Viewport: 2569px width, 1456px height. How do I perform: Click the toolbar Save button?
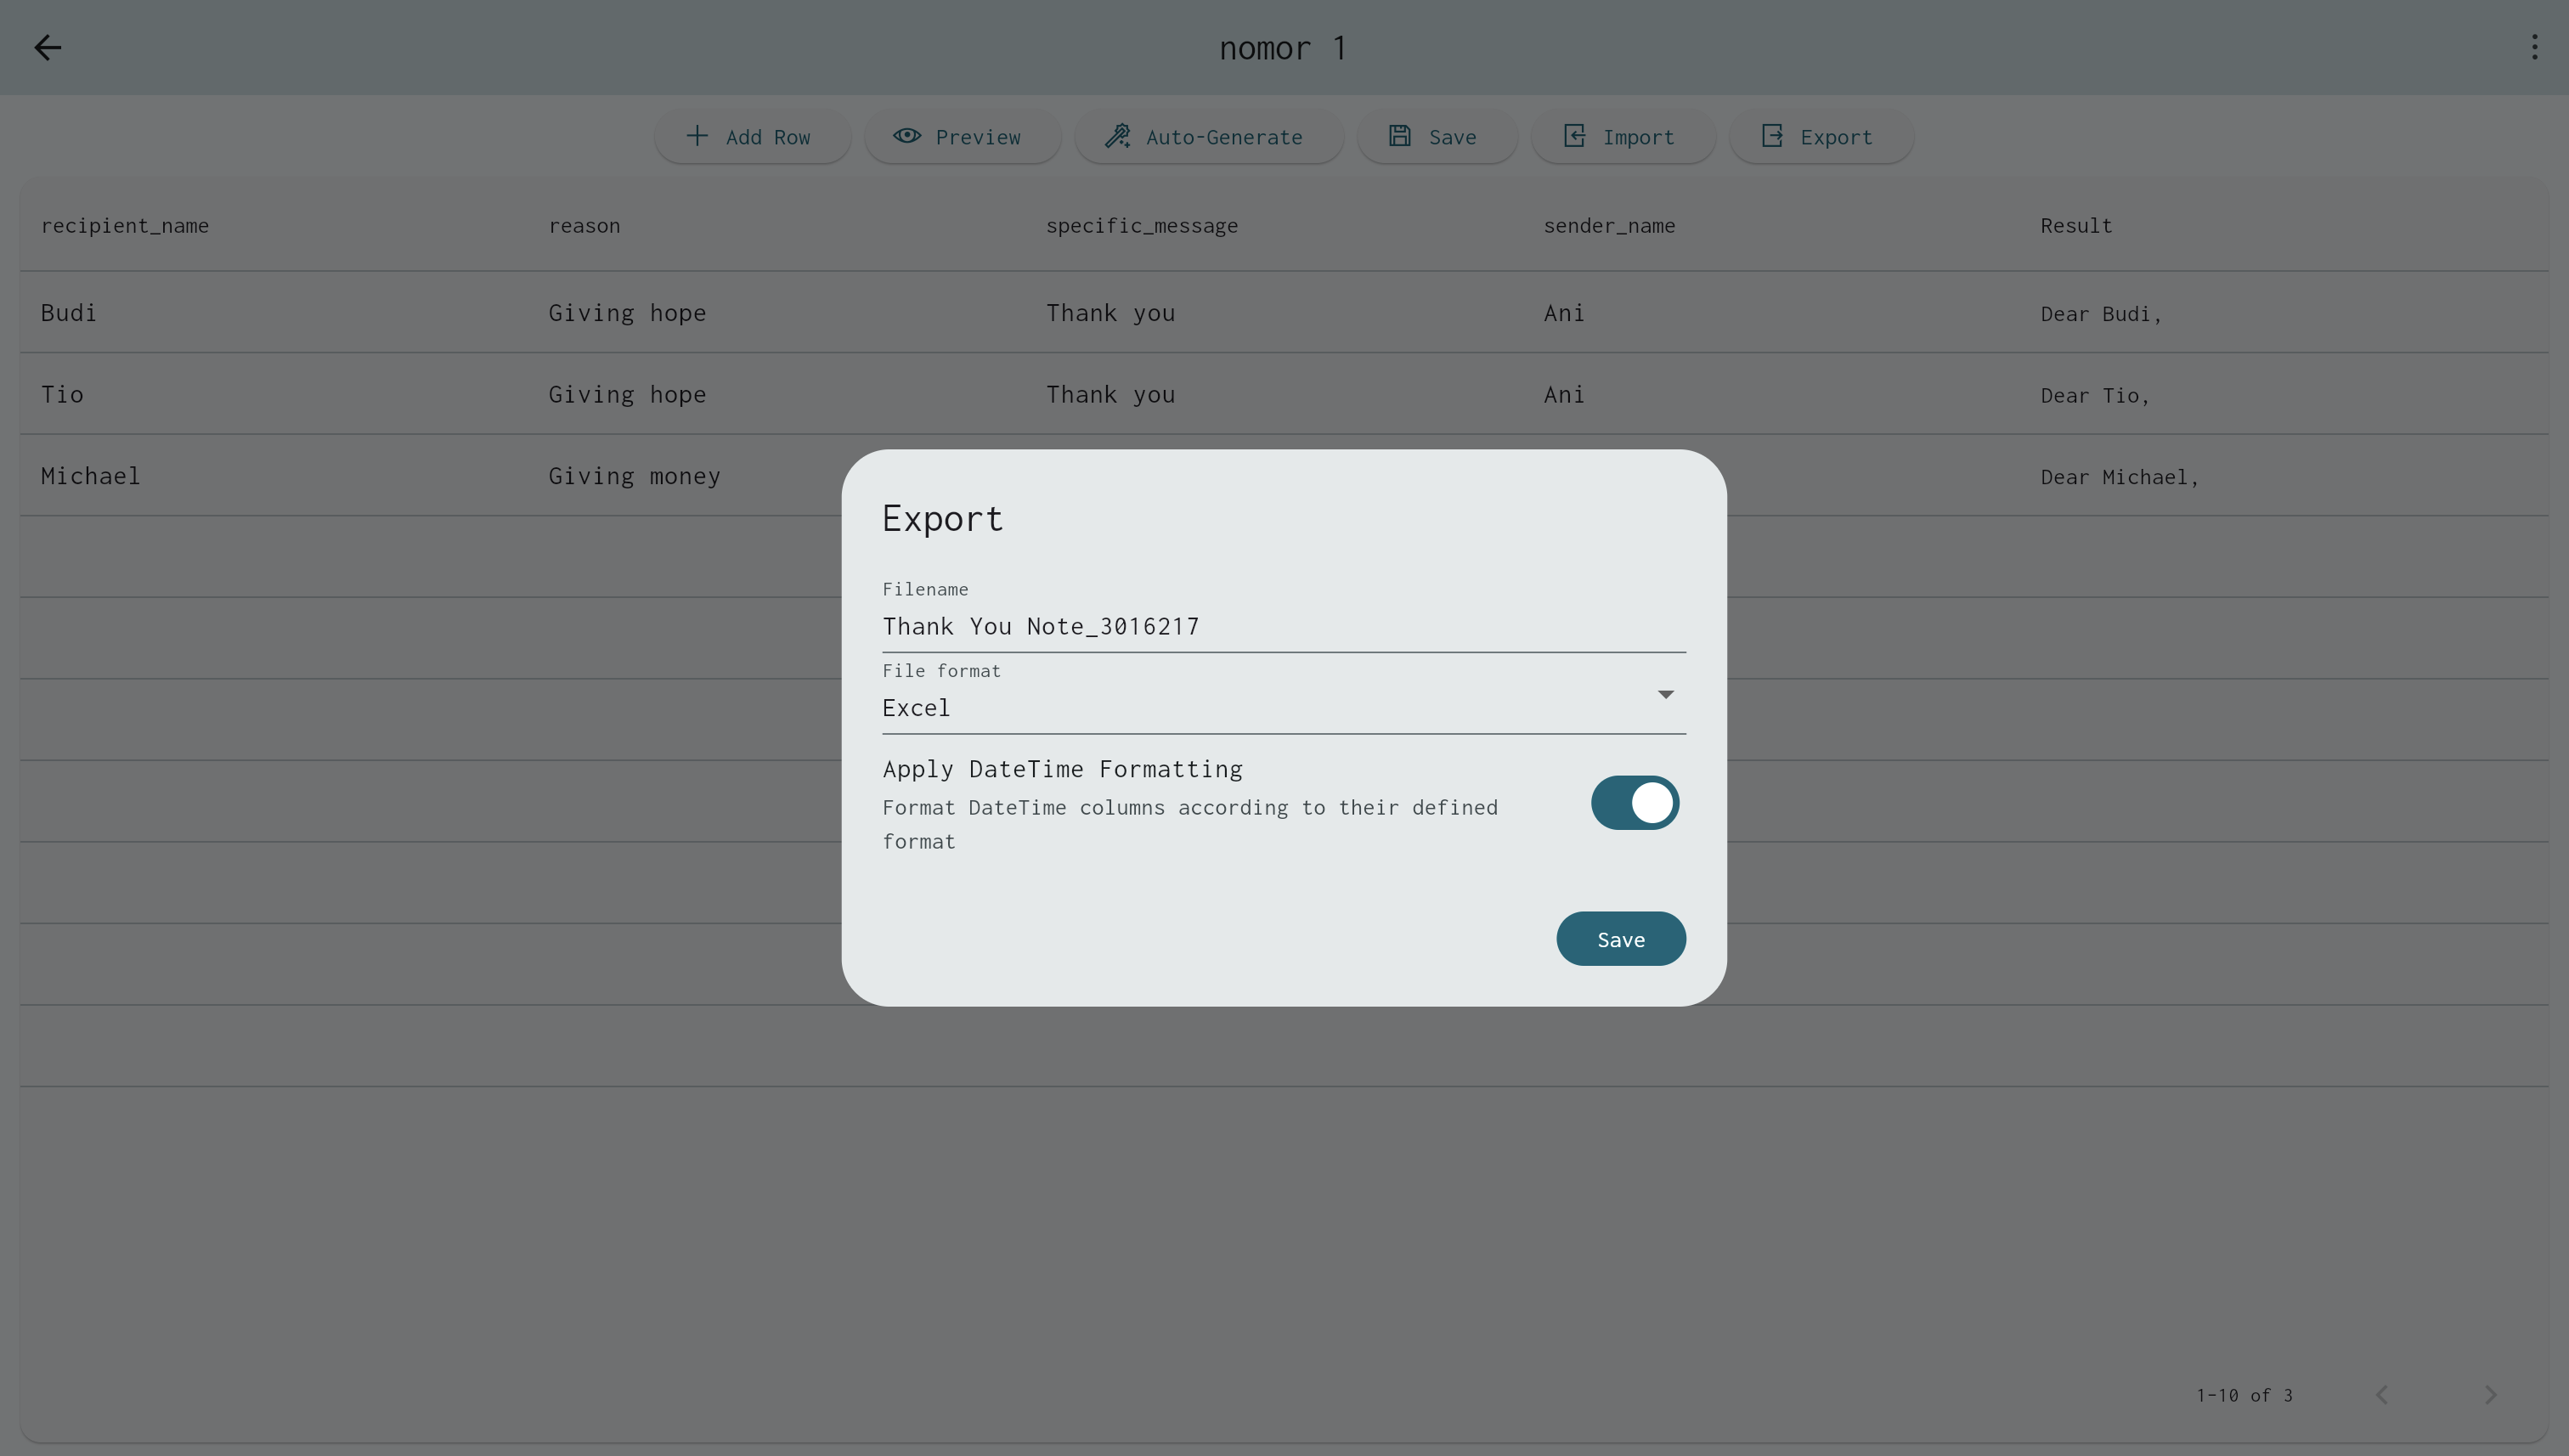(1437, 137)
